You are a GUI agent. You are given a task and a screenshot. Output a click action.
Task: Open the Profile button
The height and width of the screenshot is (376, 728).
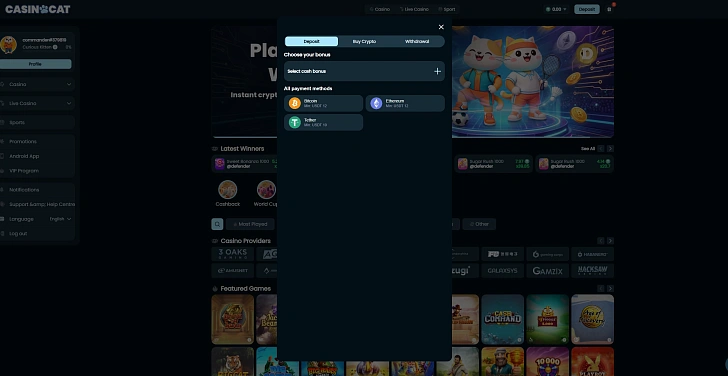35,64
